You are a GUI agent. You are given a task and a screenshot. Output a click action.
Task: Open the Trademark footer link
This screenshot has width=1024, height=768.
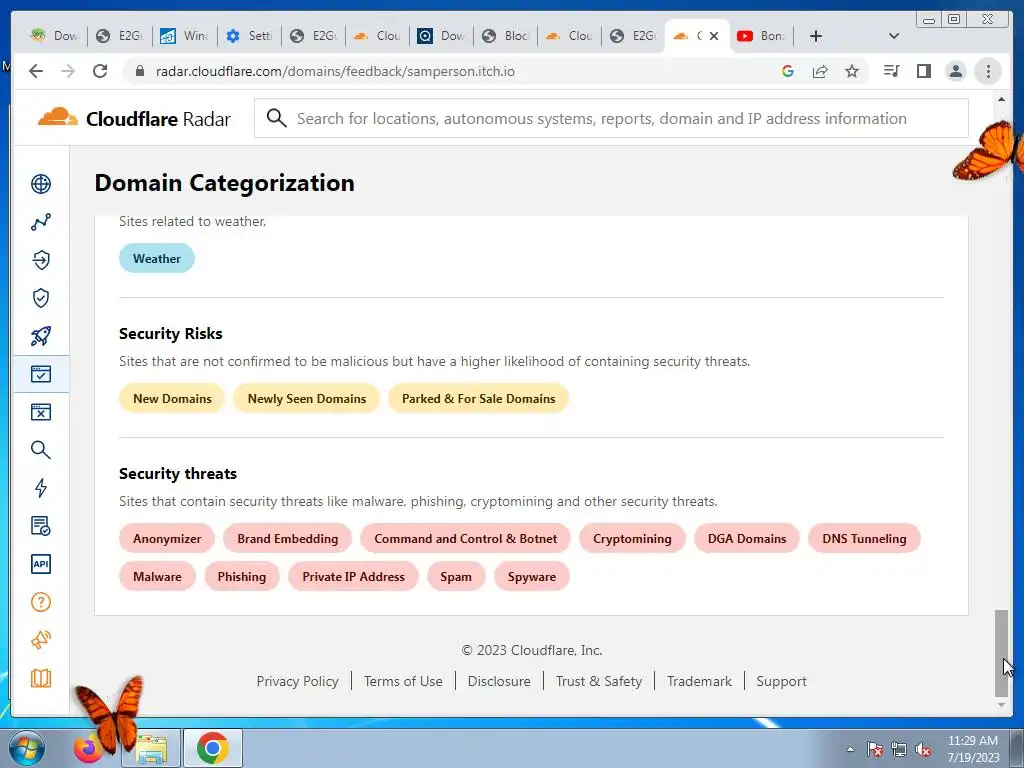(x=699, y=681)
